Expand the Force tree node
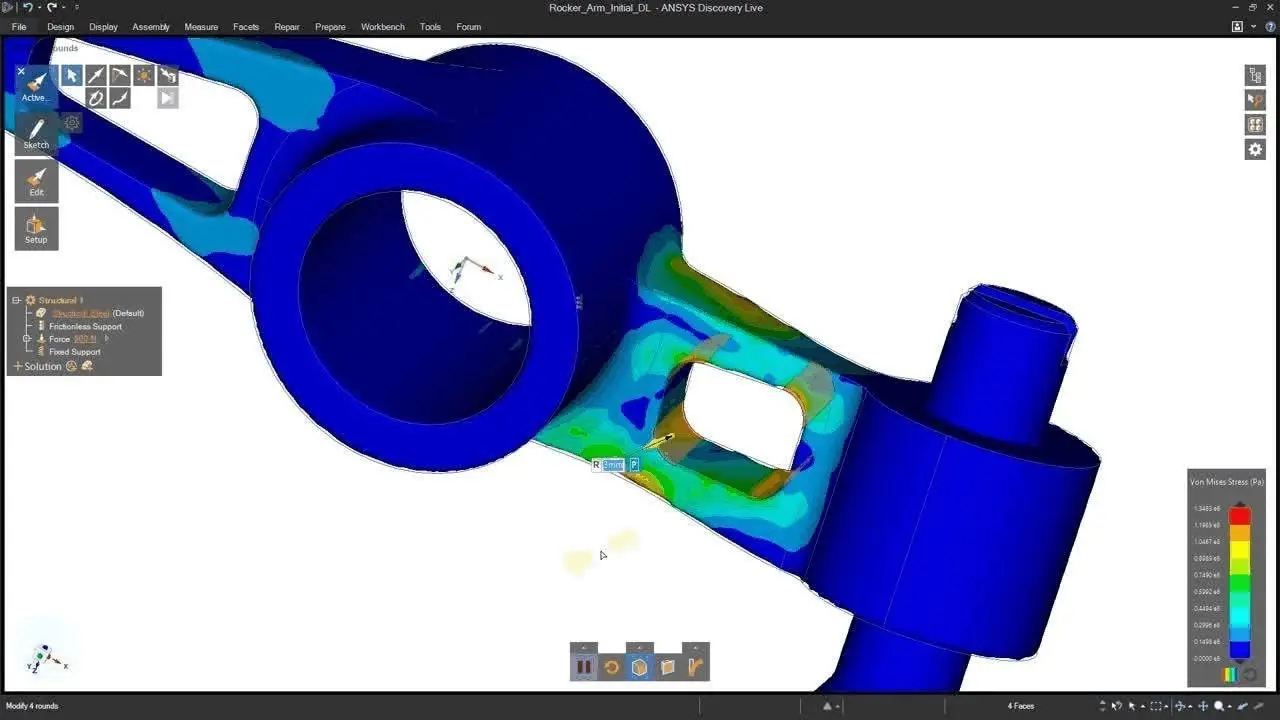This screenshot has width=1280, height=720. [28, 339]
